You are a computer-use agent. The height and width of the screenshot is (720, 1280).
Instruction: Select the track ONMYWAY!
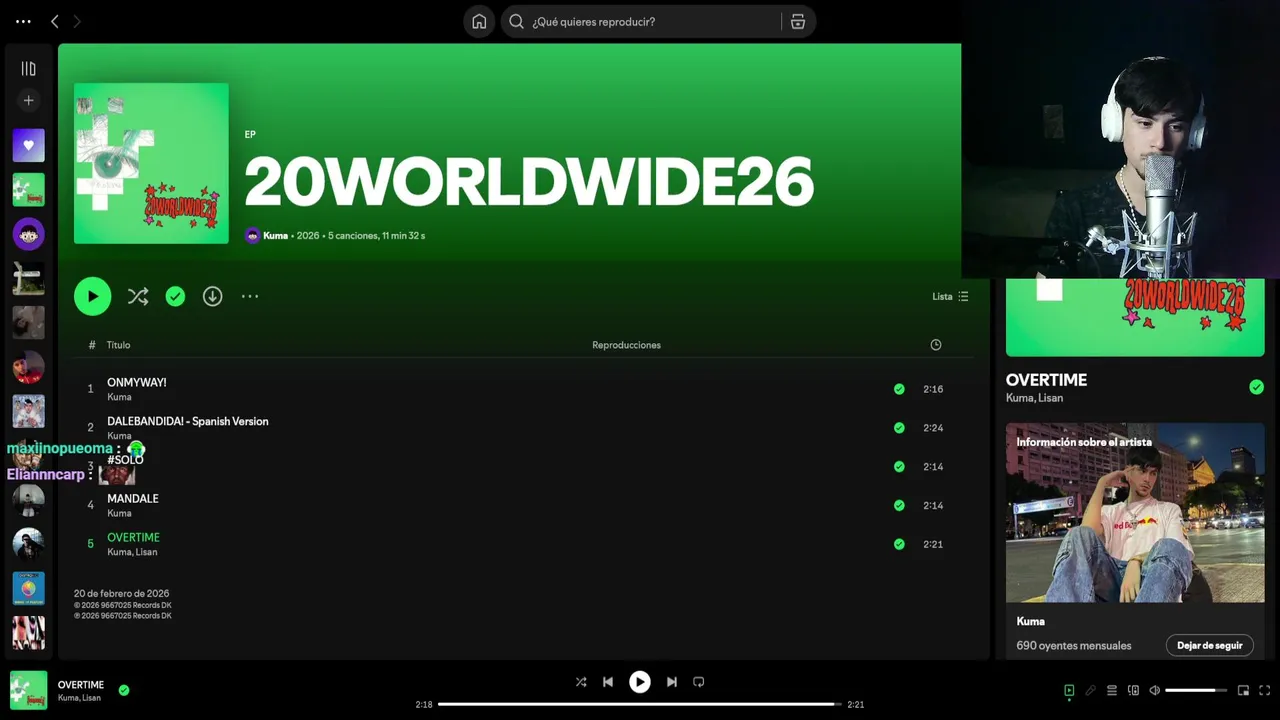[x=137, y=382]
